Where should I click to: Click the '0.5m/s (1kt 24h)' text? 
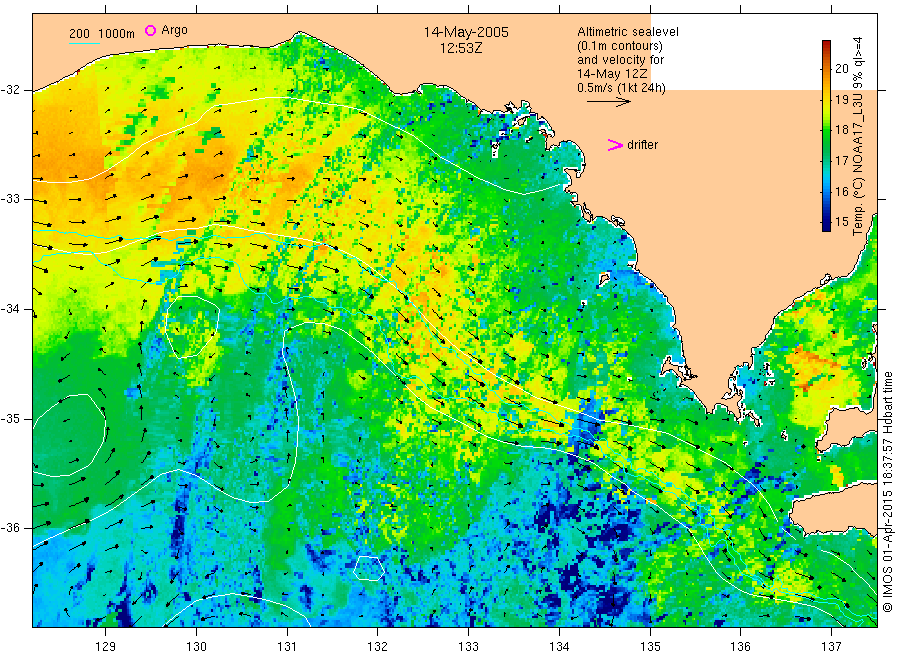pyautogui.click(x=622, y=88)
